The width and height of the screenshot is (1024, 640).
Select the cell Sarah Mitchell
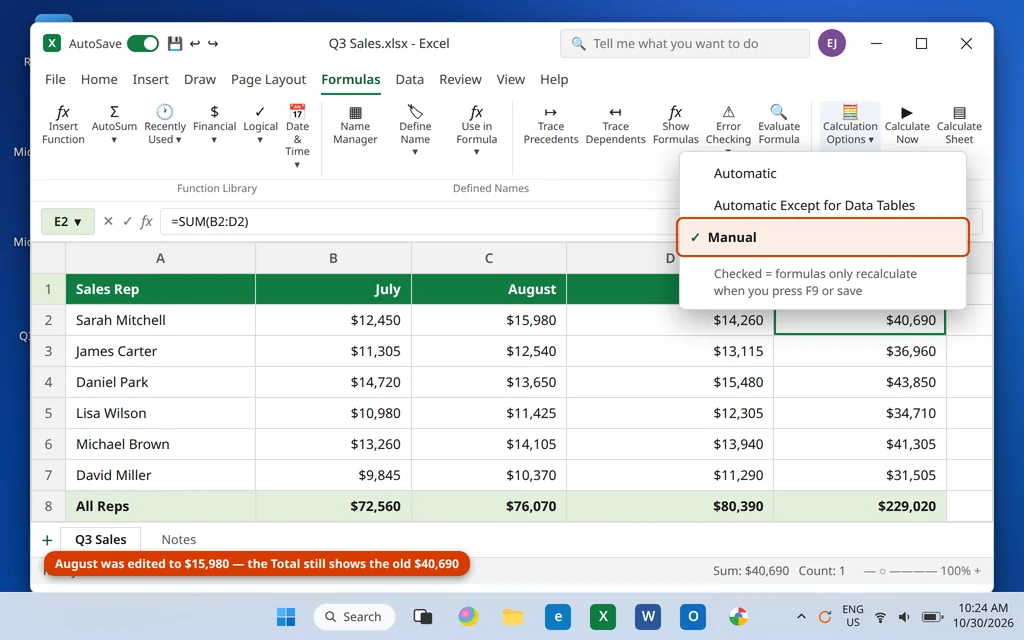pos(160,320)
